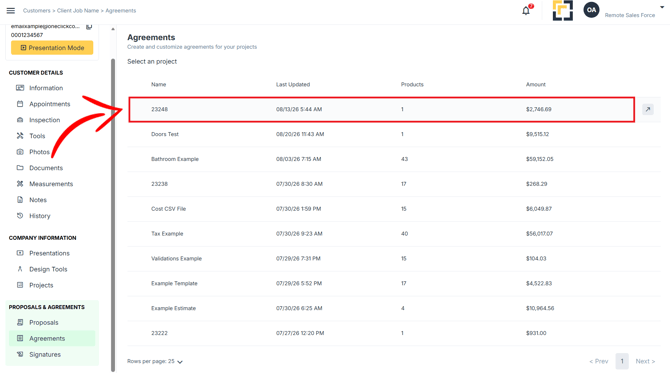The width and height of the screenshot is (670, 373).
Task: Click the Amount column header
Action: coord(536,85)
